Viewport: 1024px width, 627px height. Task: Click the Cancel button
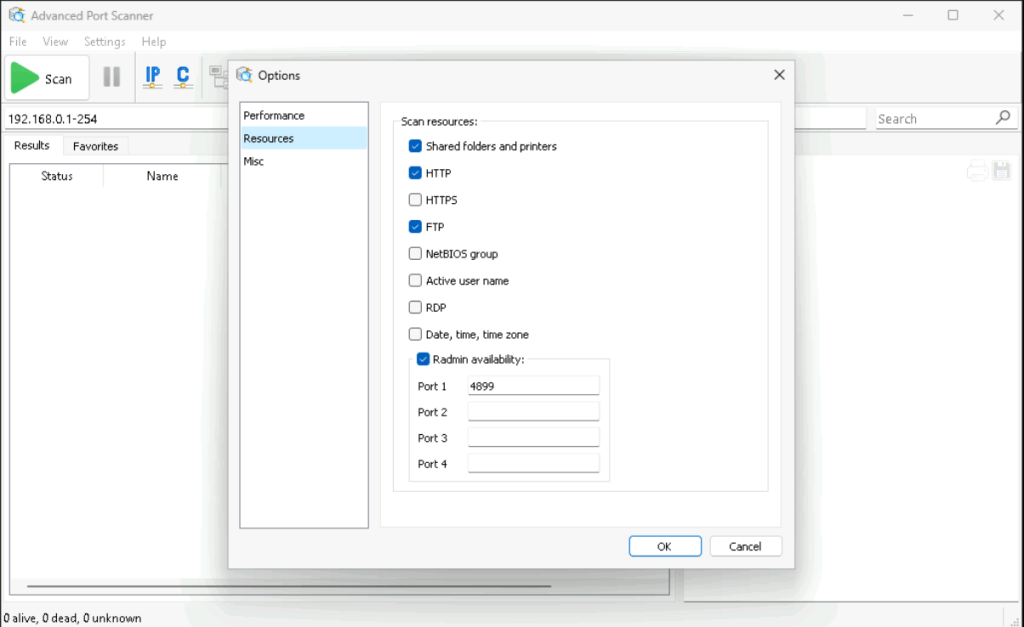[745, 546]
